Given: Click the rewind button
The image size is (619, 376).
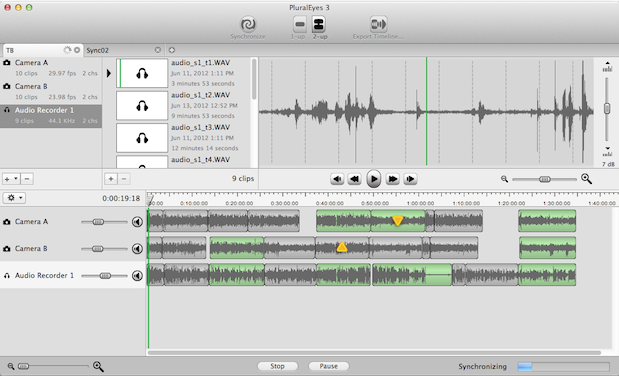Looking at the screenshot, I should [x=355, y=179].
